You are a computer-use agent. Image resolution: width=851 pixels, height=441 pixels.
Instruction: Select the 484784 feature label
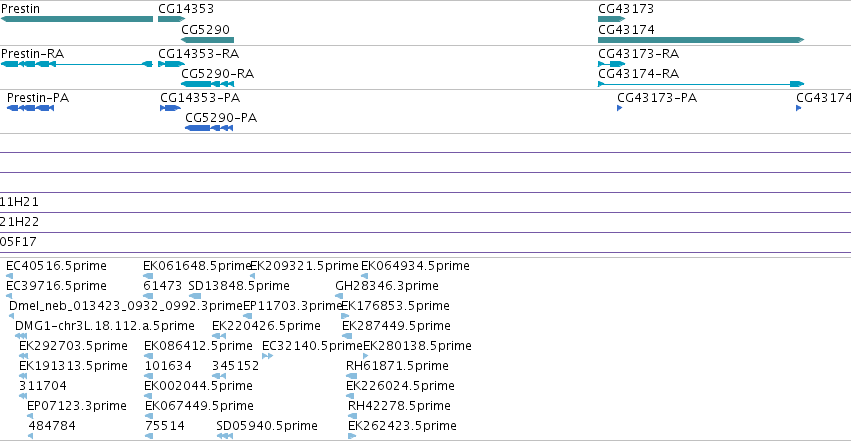pyautogui.click(x=52, y=426)
